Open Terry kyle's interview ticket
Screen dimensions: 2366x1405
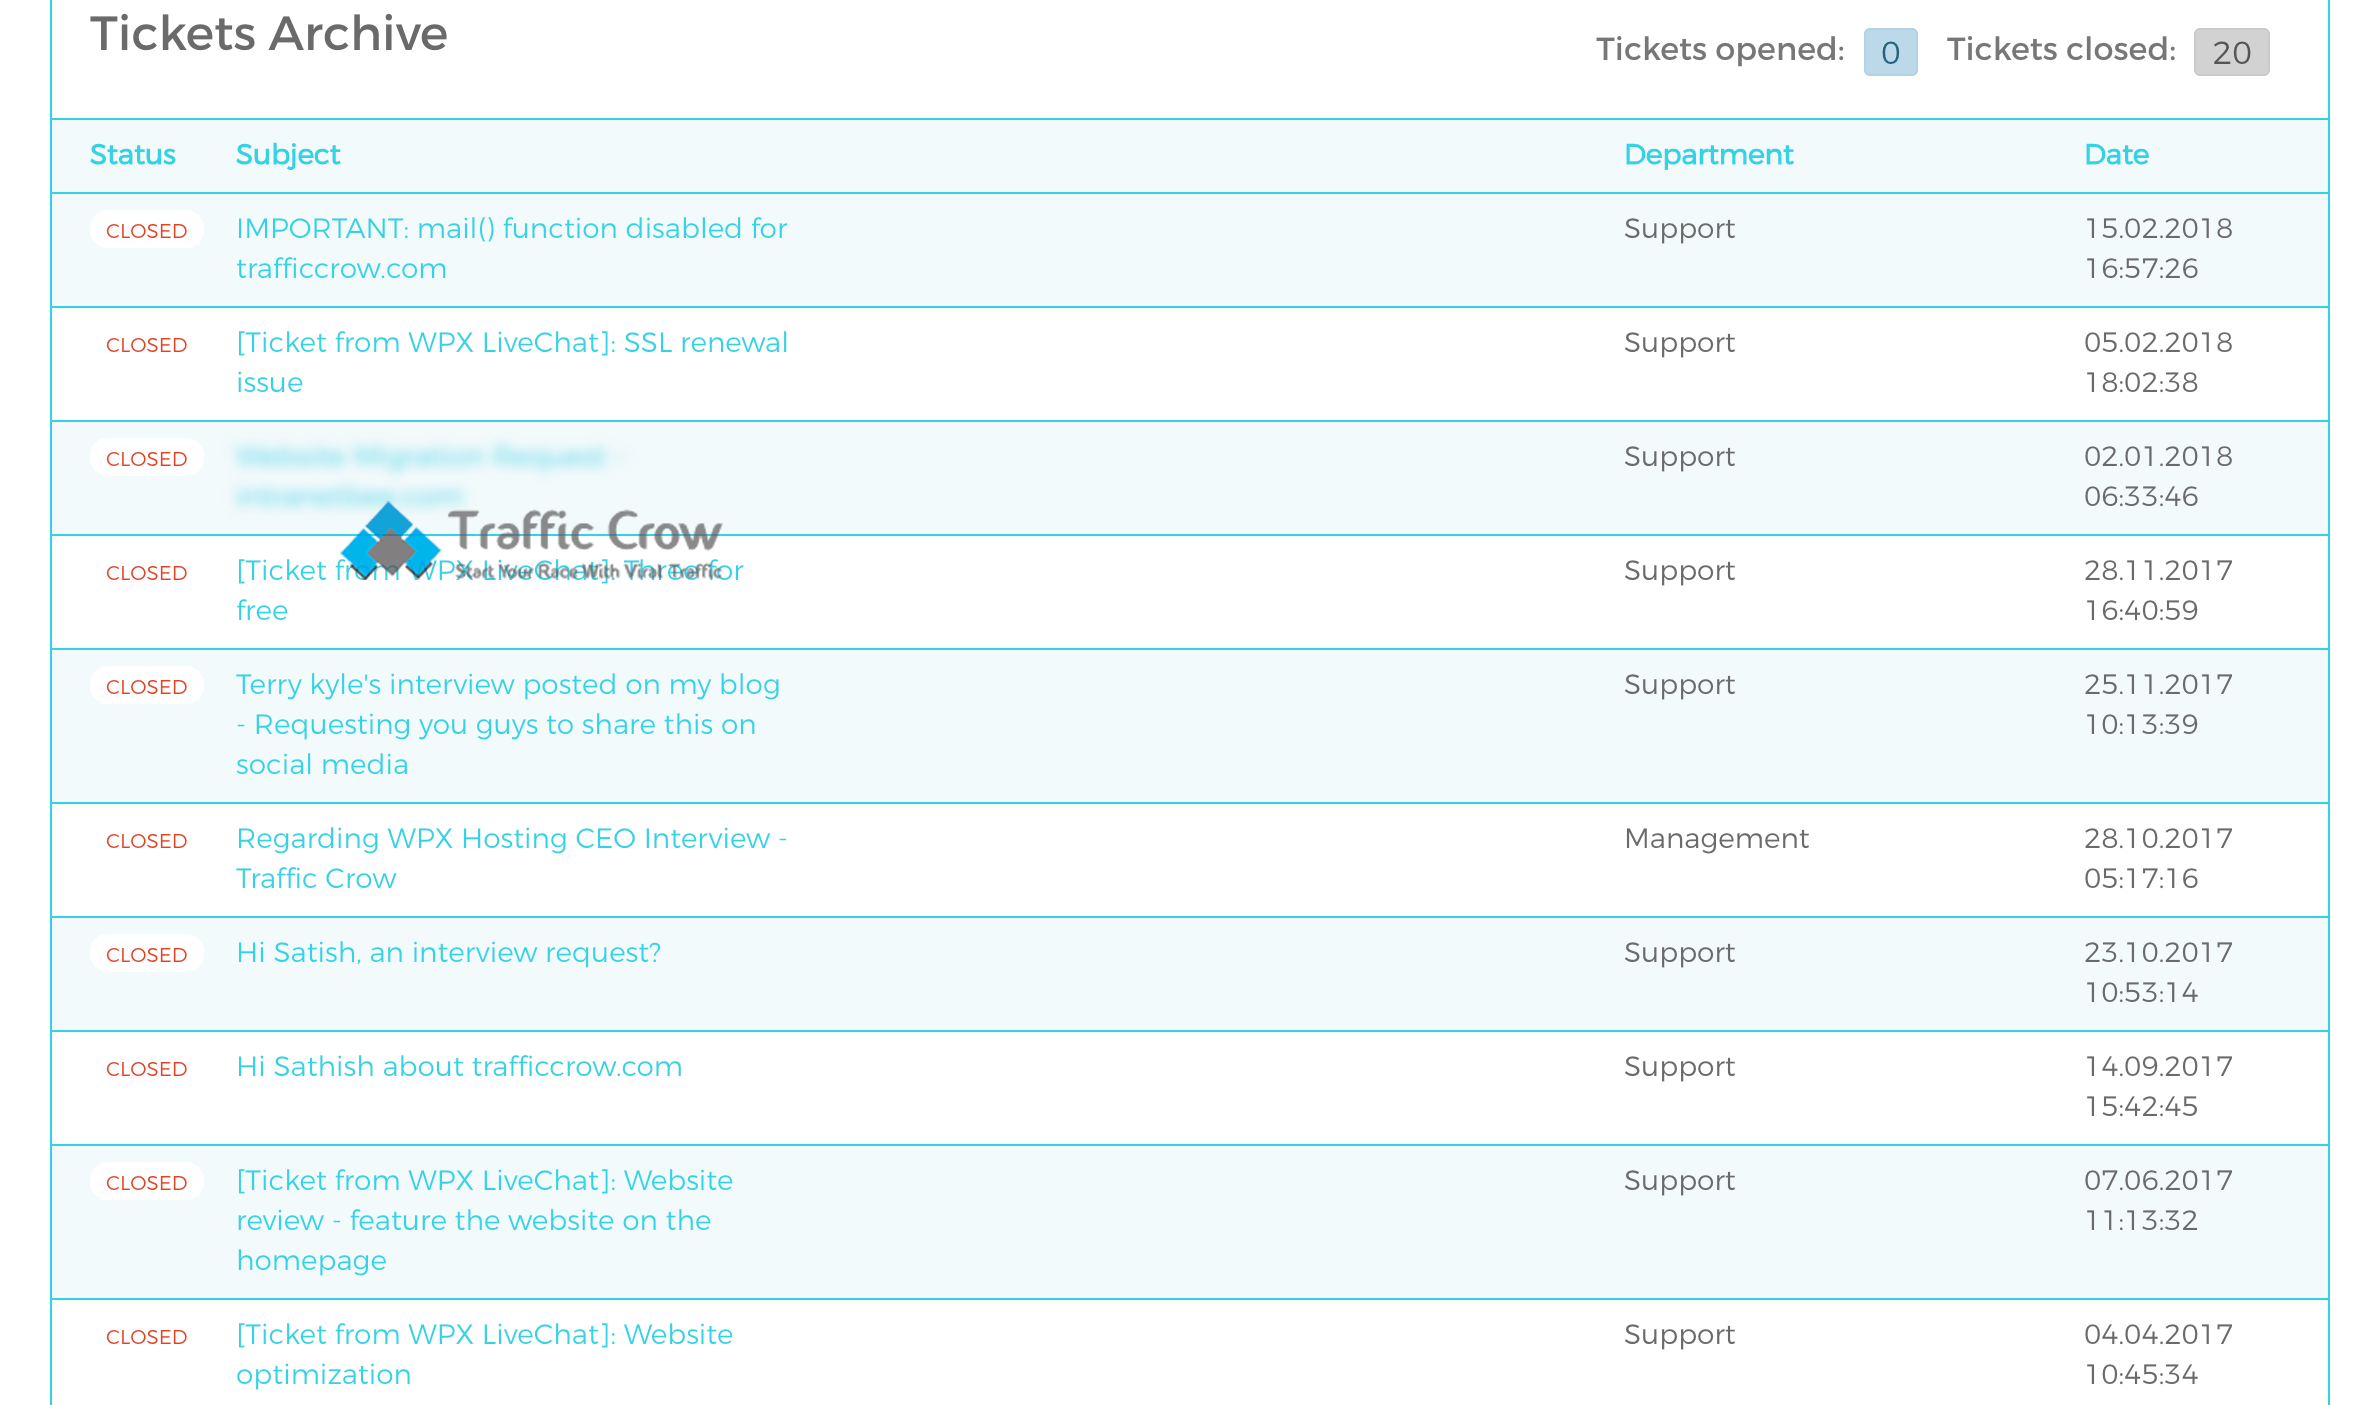507,685
